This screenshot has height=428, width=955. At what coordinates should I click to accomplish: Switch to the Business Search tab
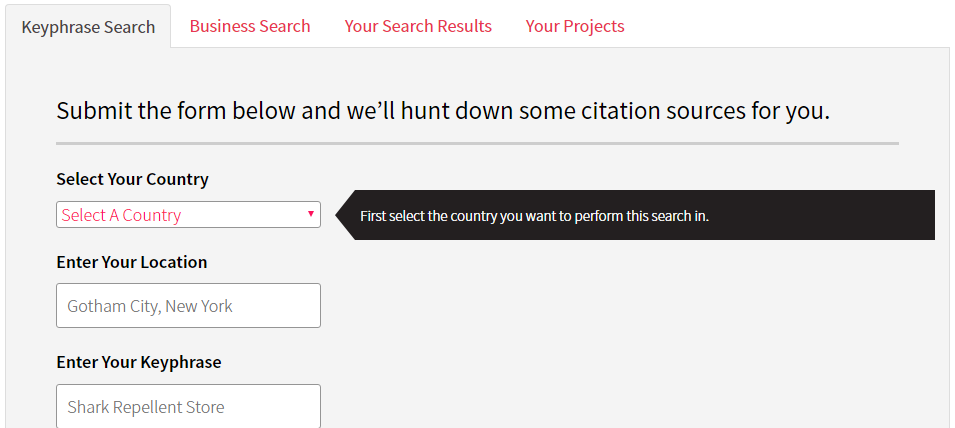click(250, 26)
